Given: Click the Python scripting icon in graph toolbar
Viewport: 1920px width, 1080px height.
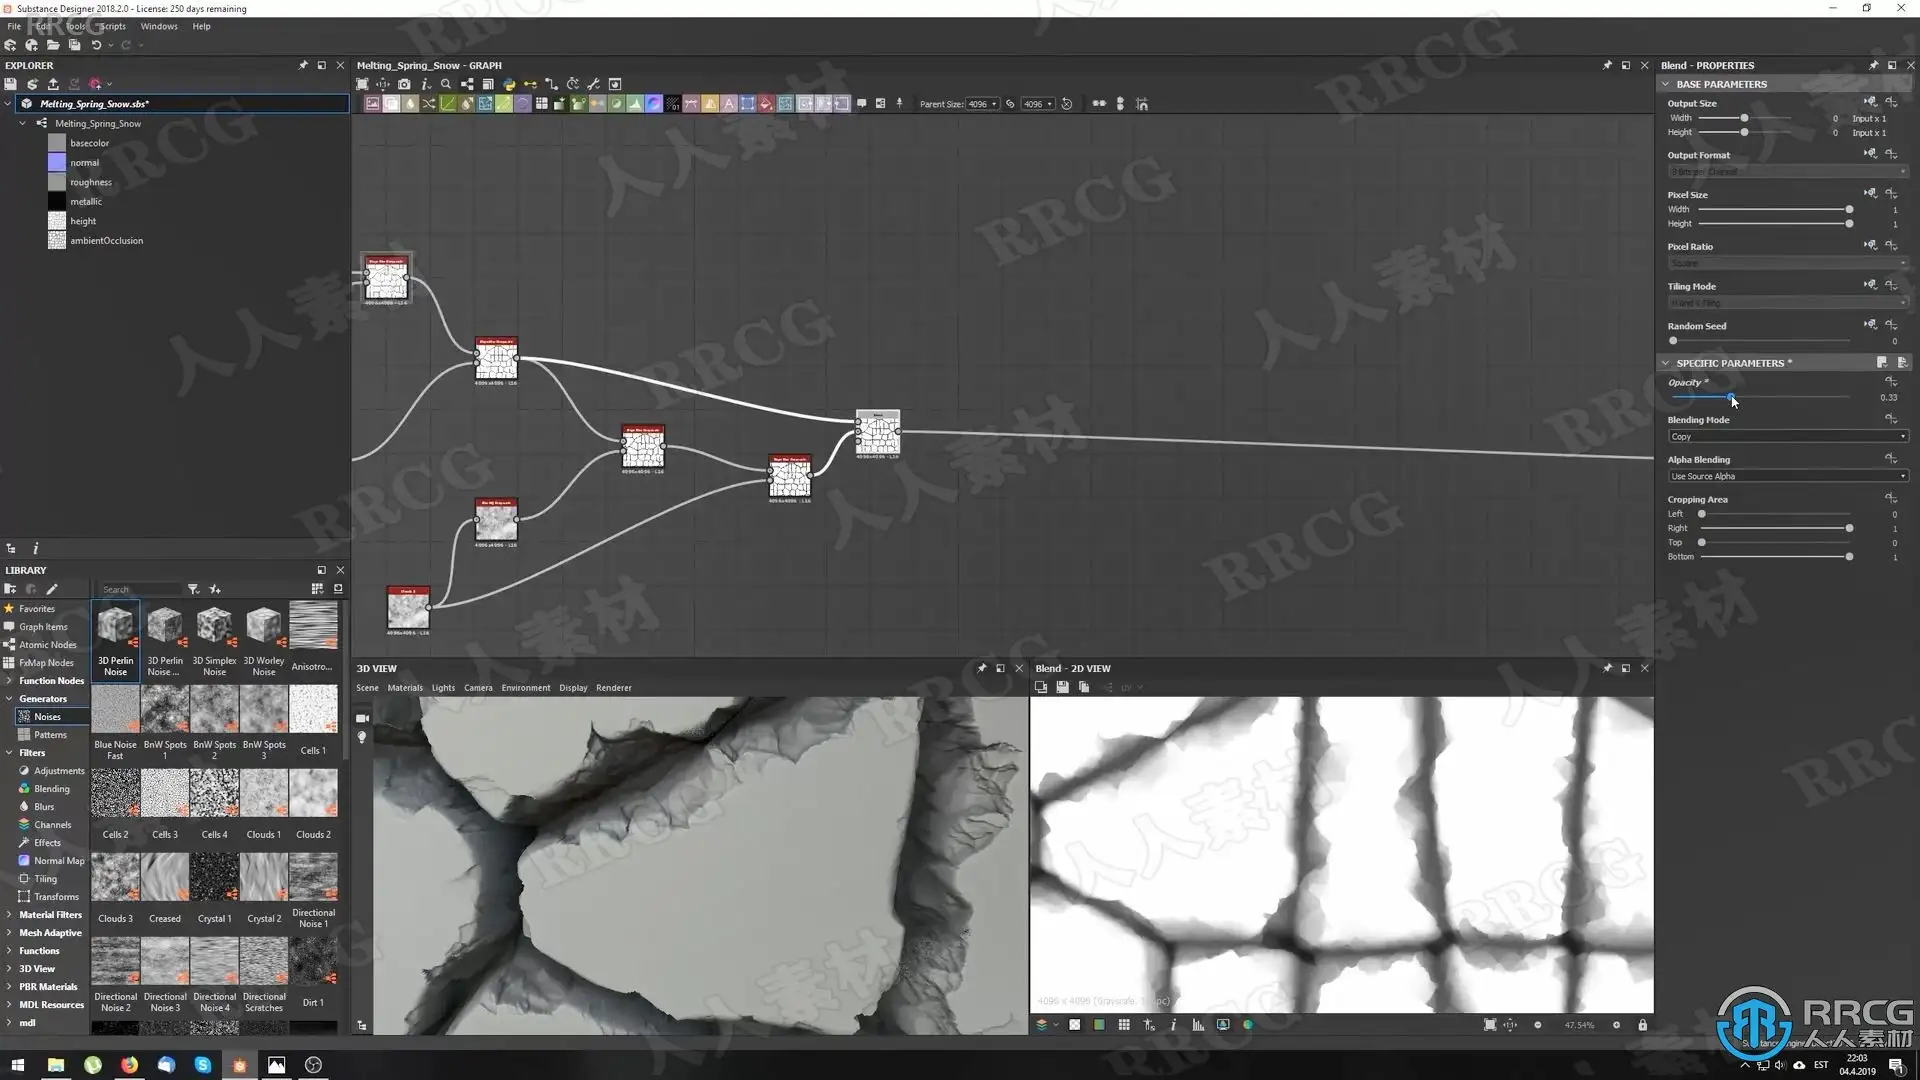Looking at the screenshot, I should (x=509, y=84).
